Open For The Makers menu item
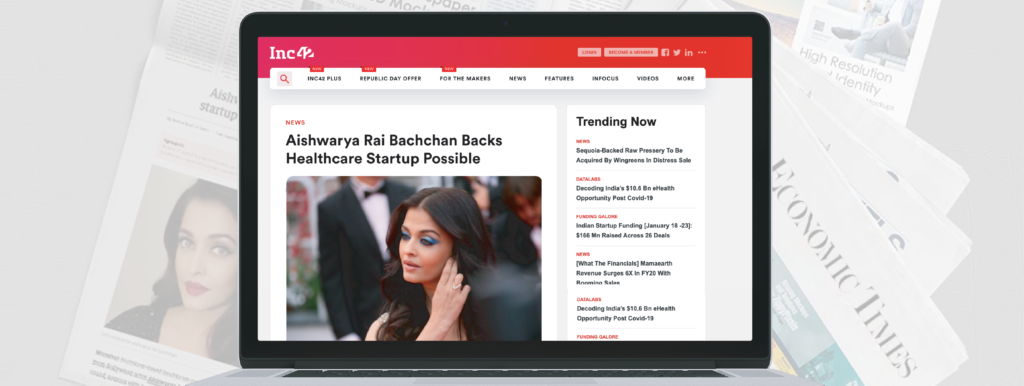 click(467, 78)
